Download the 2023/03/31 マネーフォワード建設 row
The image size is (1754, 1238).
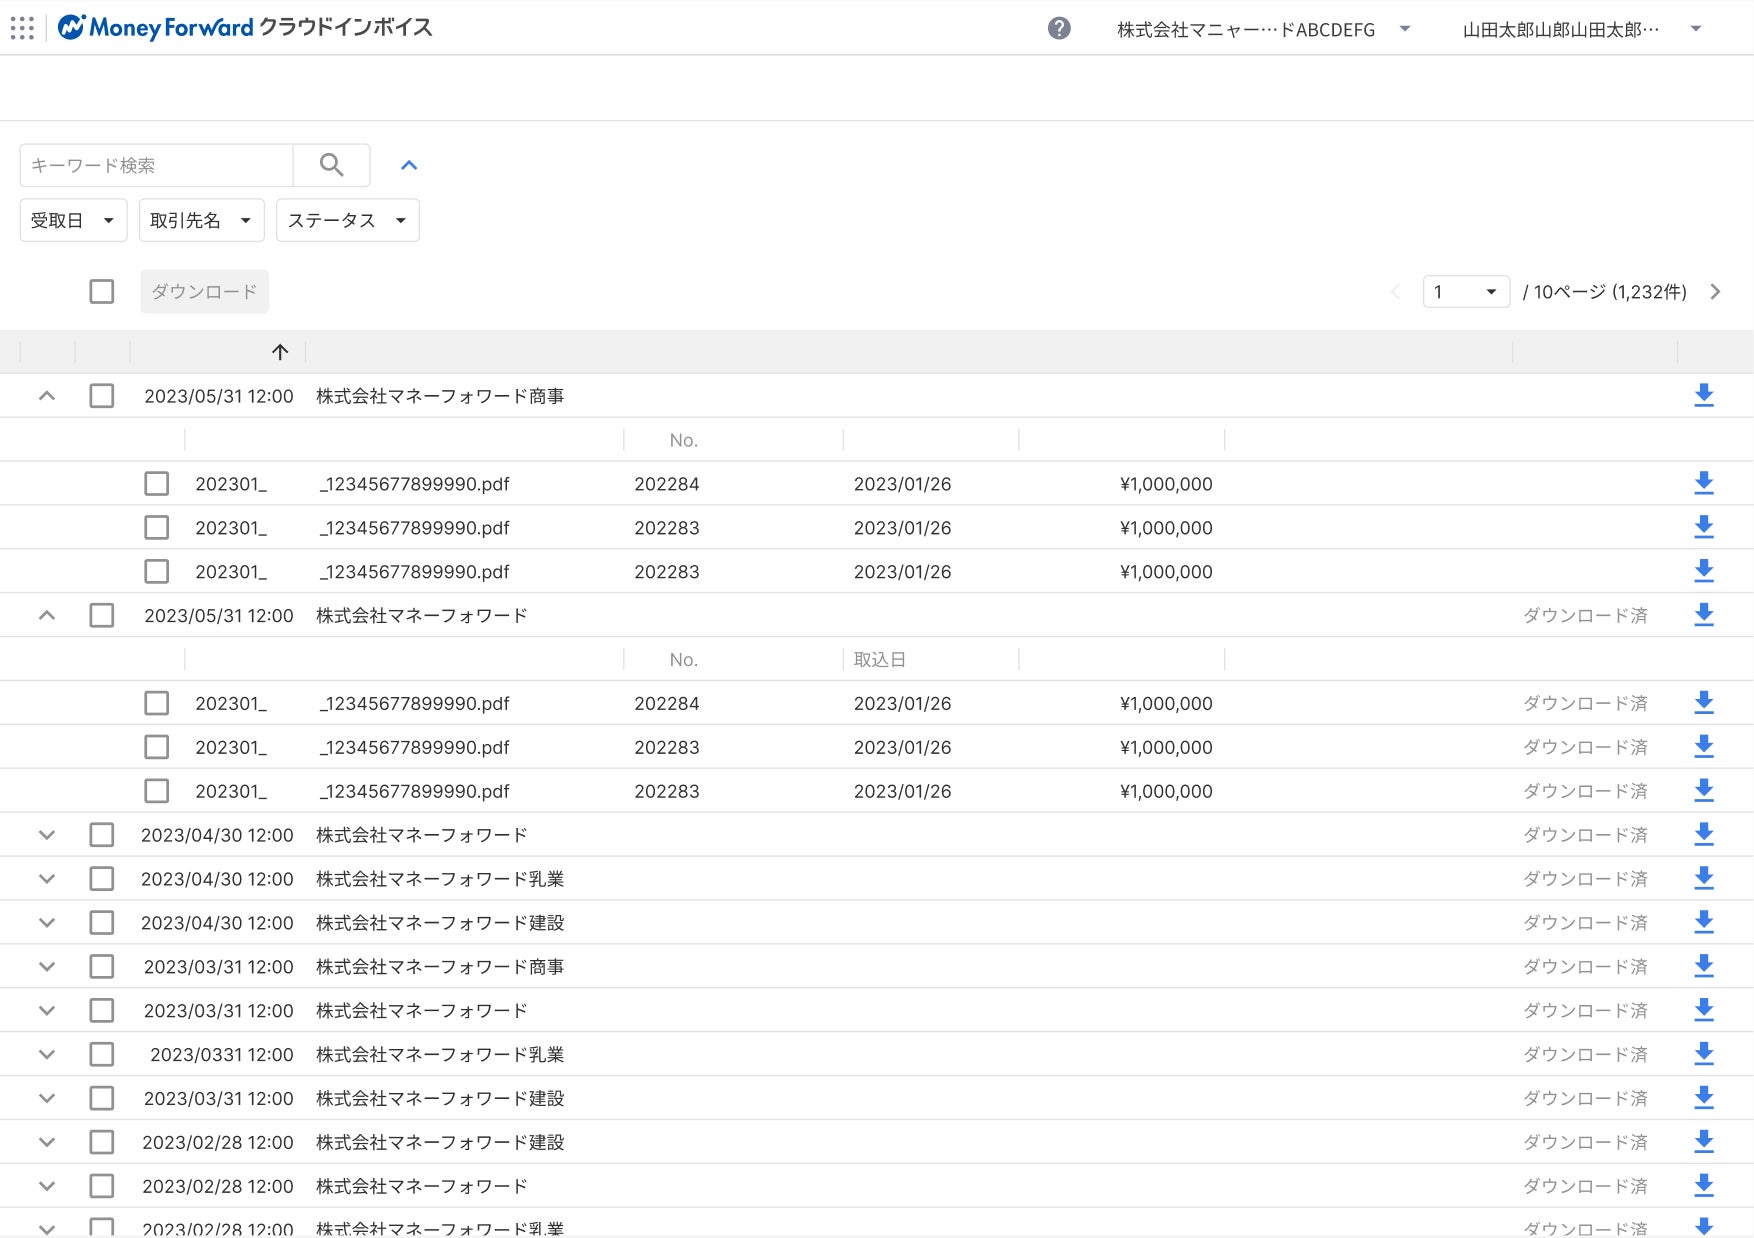(1704, 1099)
